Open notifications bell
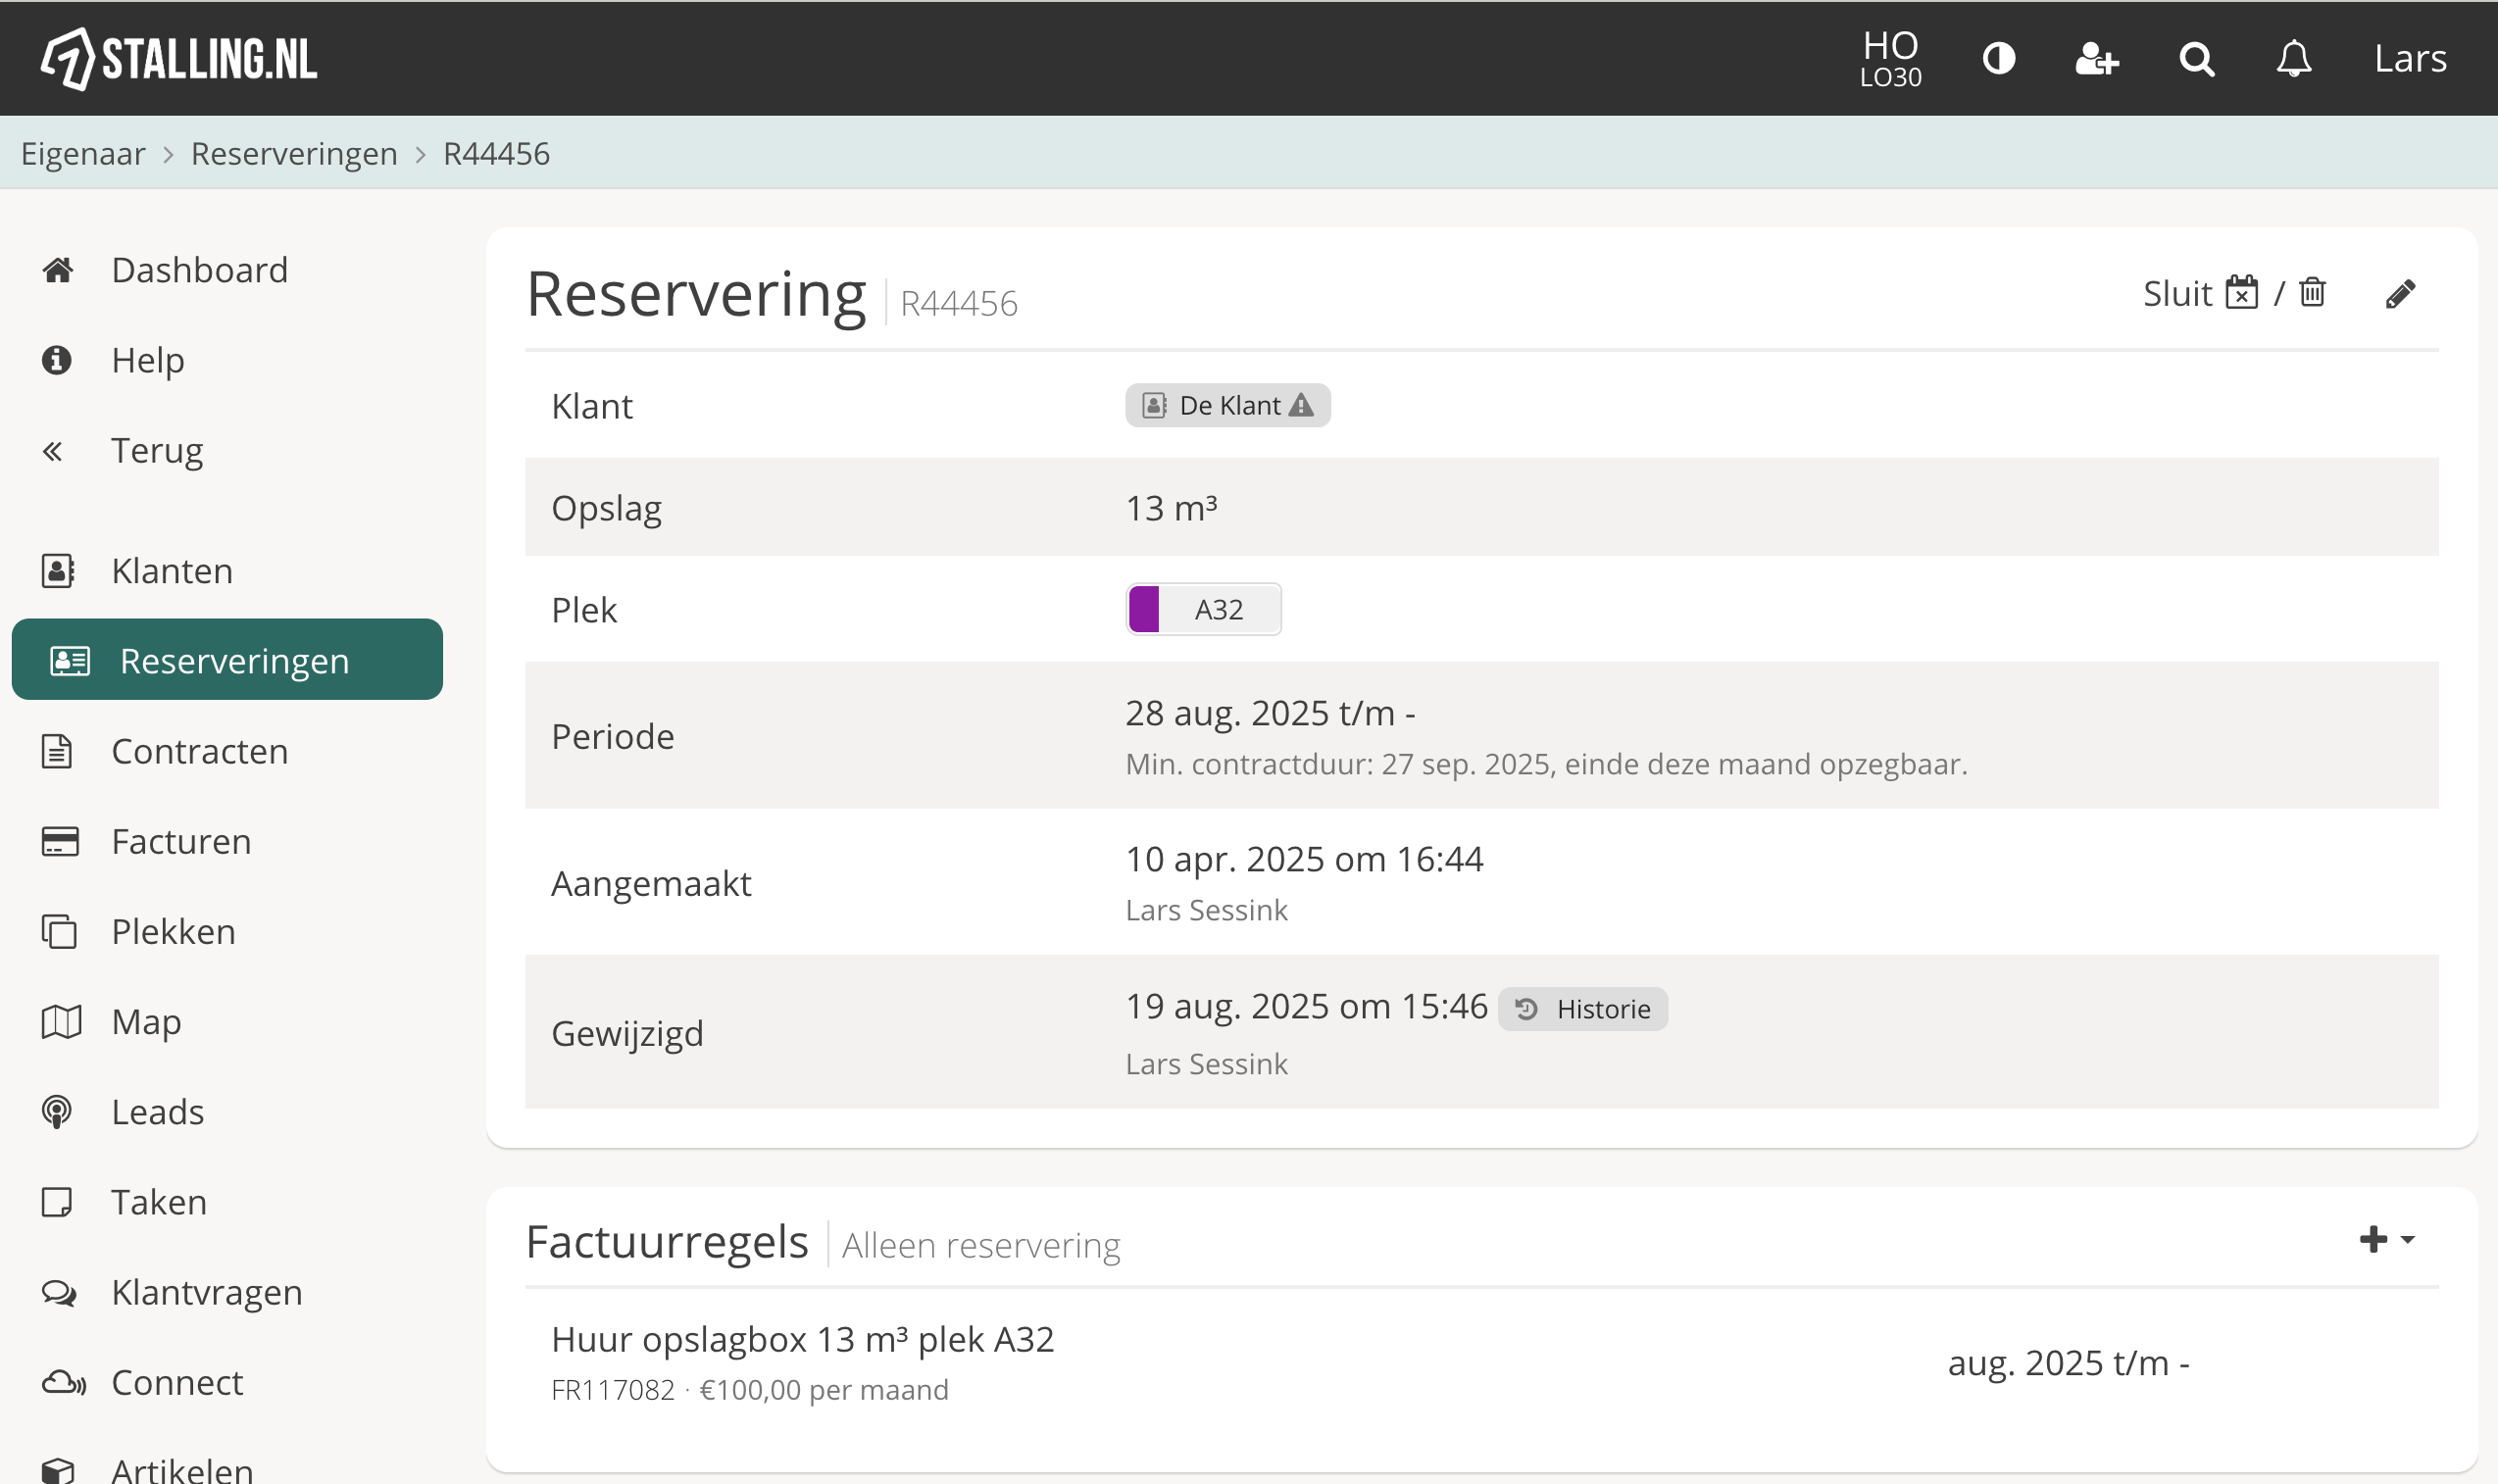Screen dimensions: 2498x1484 pyautogui.click(x=2294, y=58)
